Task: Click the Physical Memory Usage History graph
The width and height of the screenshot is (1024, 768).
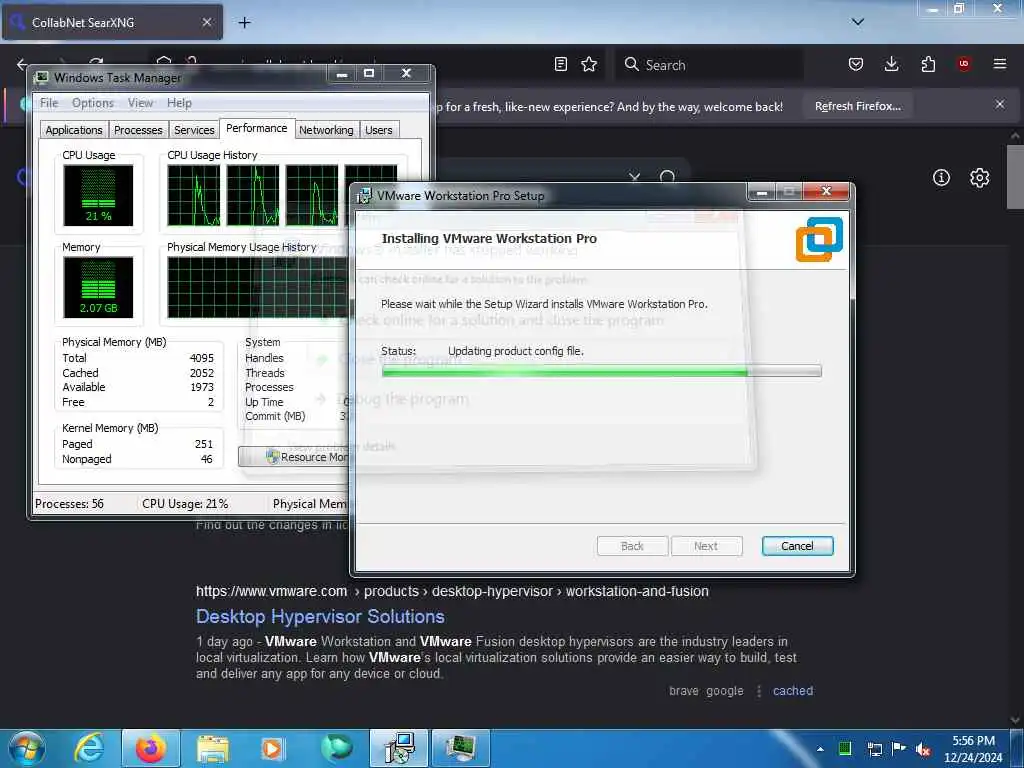Action: pos(258,287)
